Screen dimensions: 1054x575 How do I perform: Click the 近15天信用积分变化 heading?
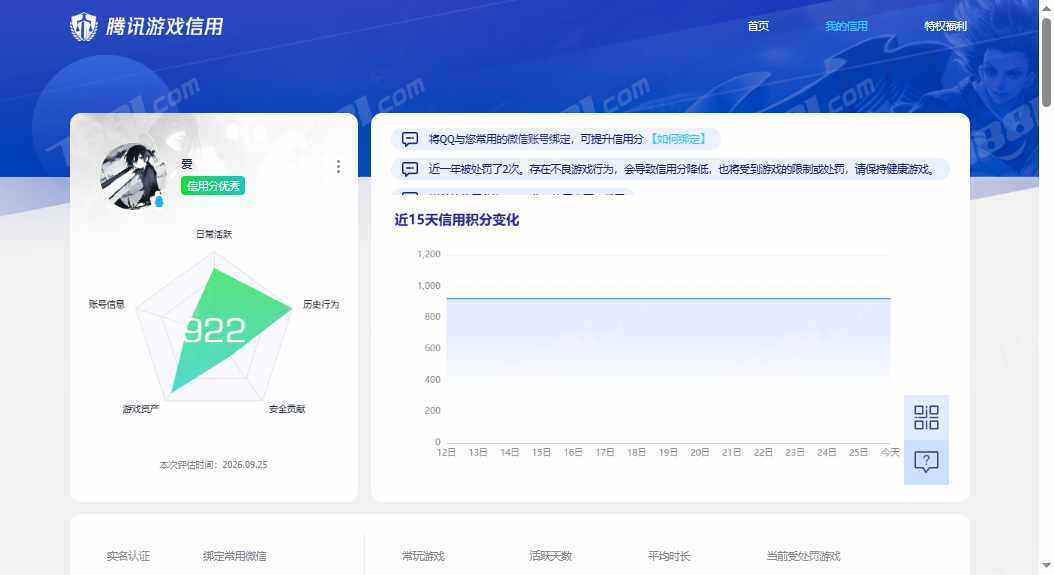pos(456,220)
